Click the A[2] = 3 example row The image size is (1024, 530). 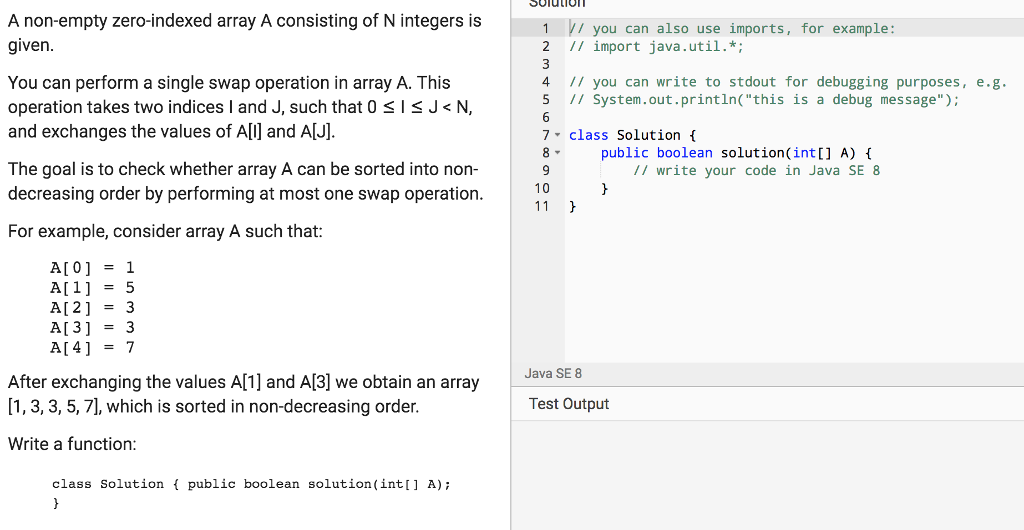click(x=93, y=307)
